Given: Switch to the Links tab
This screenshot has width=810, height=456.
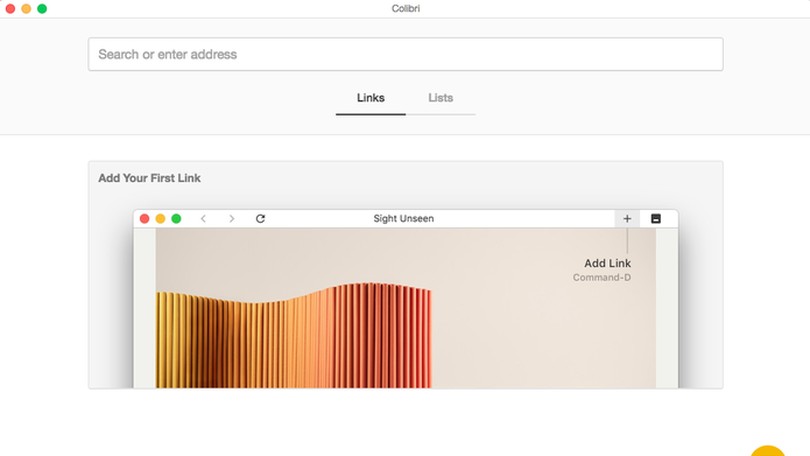Looking at the screenshot, I should [370, 98].
